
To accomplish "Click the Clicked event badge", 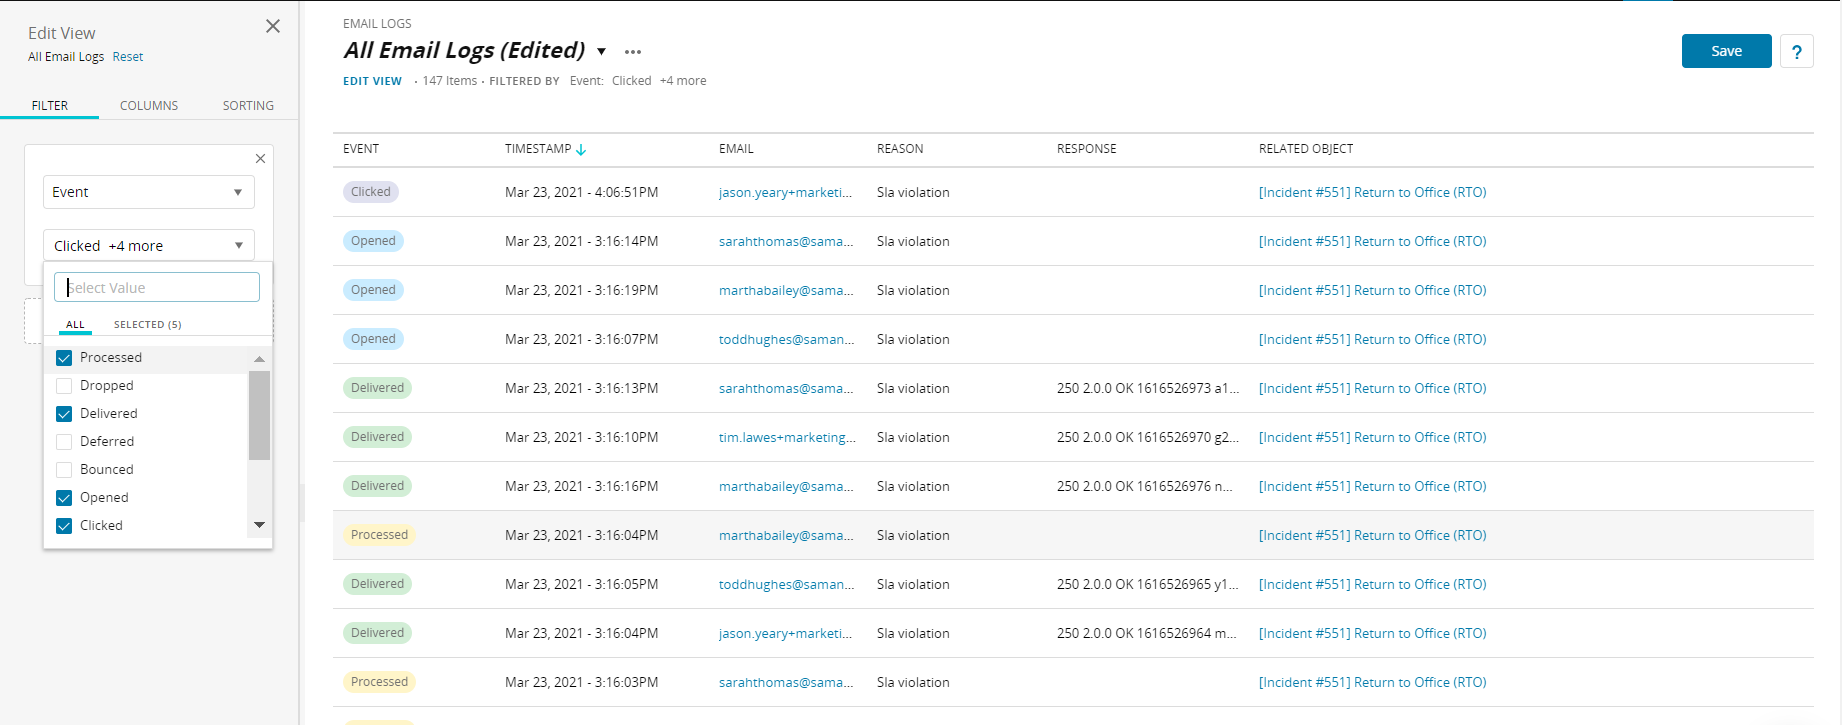I will click(371, 192).
